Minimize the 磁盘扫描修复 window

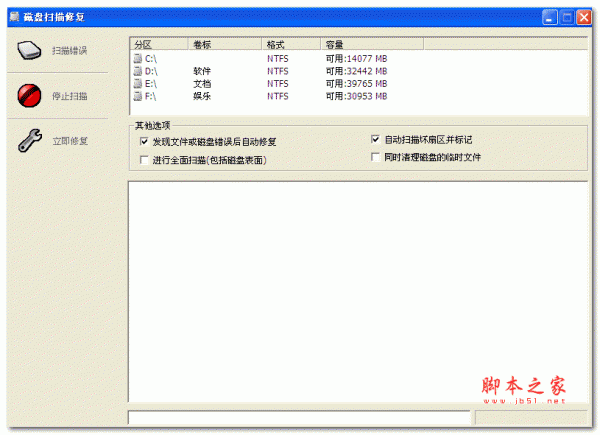(x=549, y=17)
